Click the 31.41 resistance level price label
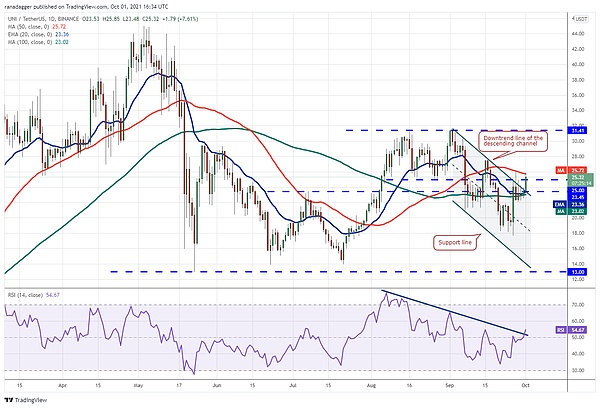 point(577,130)
